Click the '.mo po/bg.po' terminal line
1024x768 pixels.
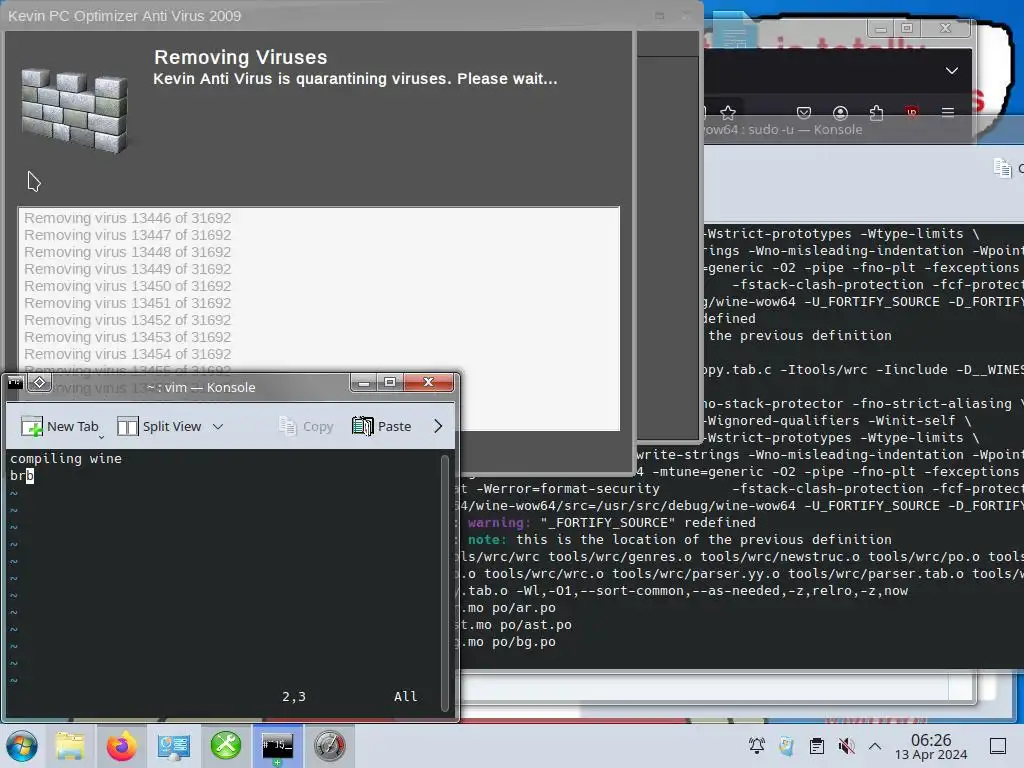click(511, 641)
